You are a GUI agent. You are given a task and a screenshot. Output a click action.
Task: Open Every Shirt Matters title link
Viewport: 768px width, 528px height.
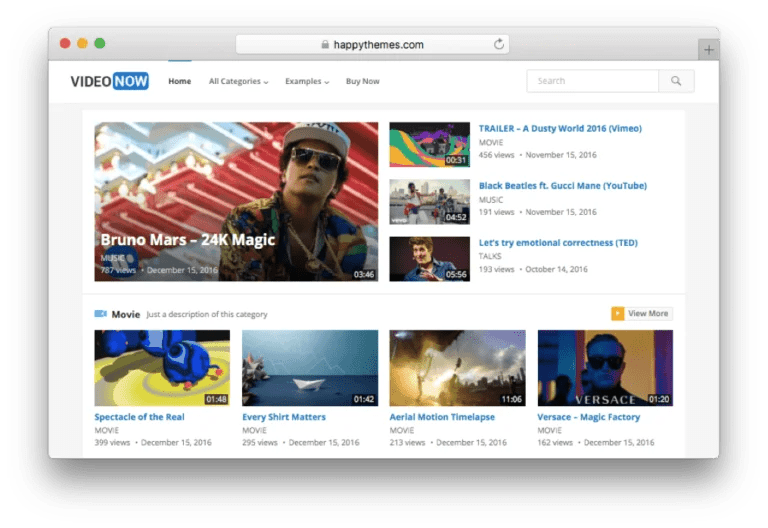[x=284, y=417]
